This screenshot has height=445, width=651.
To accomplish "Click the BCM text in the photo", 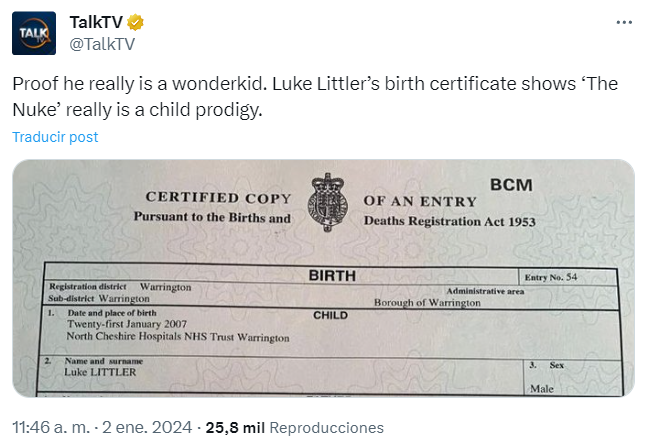I will (511, 185).
